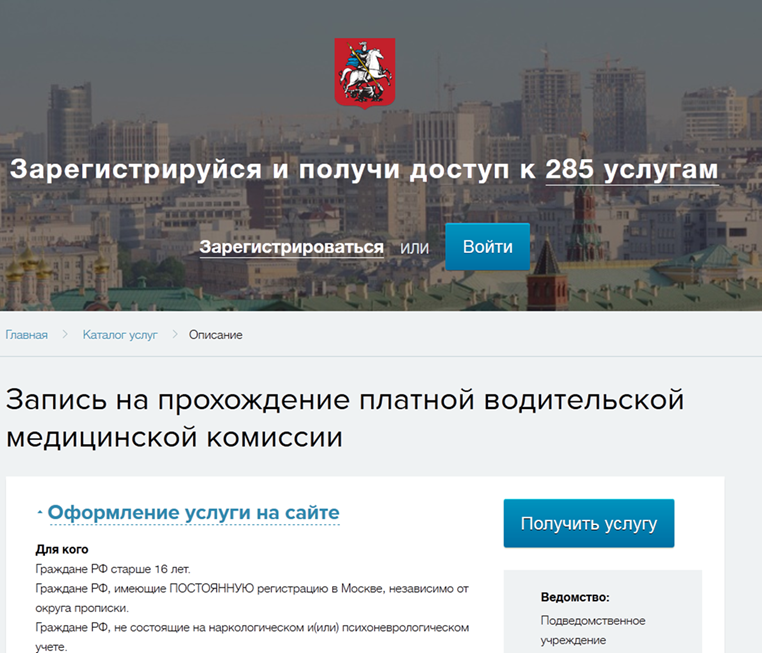Open "Каталог услуг" breadcrumb link
Viewport: 762px width, 653px height.
click(x=120, y=335)
